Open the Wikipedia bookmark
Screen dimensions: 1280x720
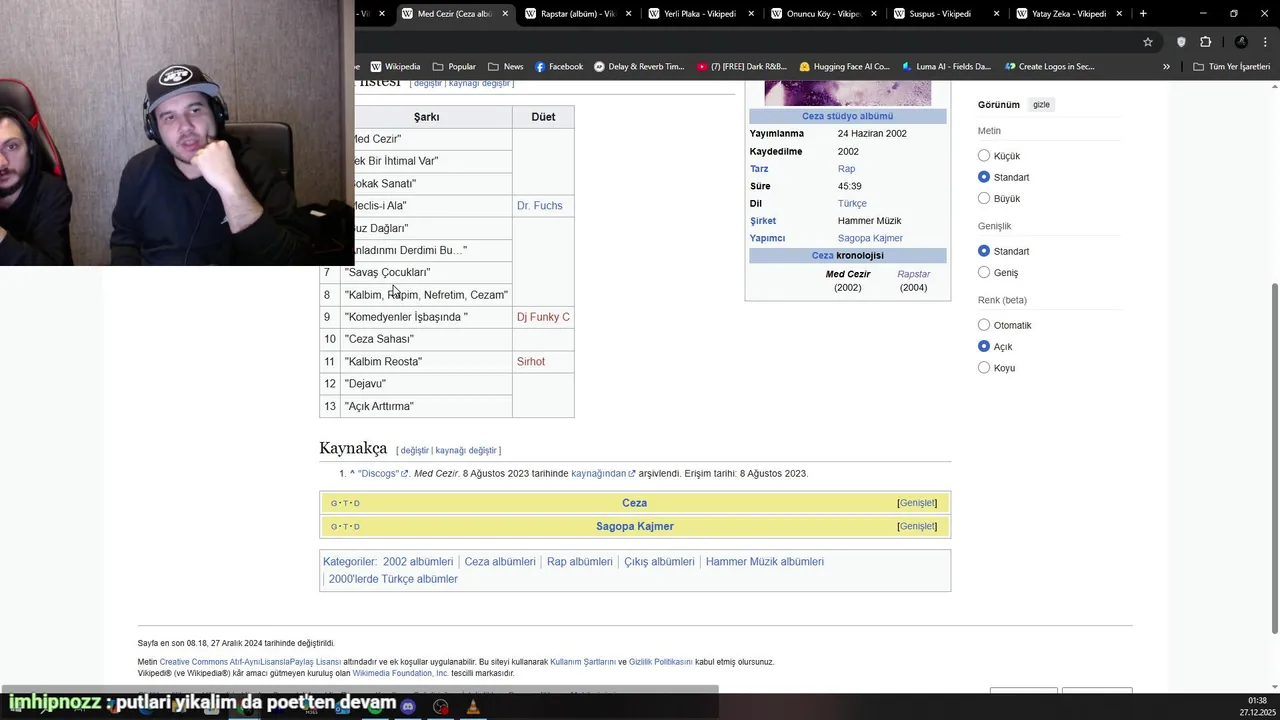(x=394, y=67)
